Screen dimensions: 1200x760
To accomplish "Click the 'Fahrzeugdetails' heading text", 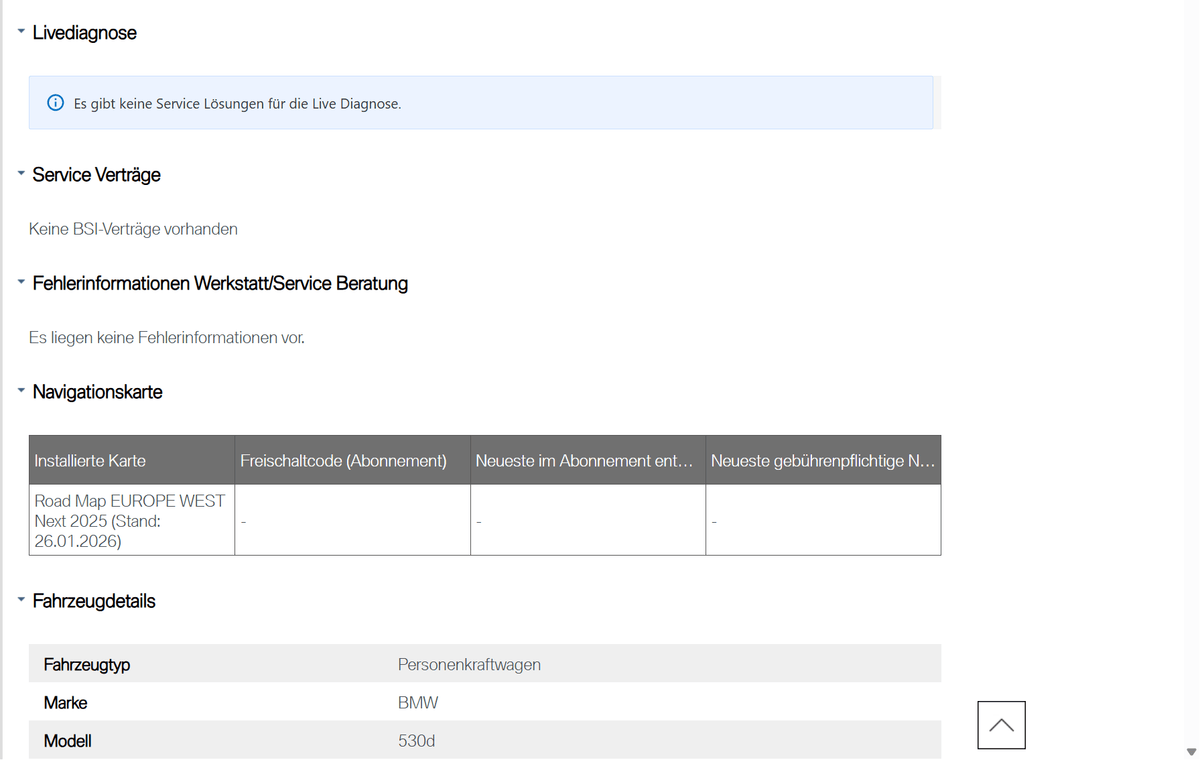I will coord(94,601).
